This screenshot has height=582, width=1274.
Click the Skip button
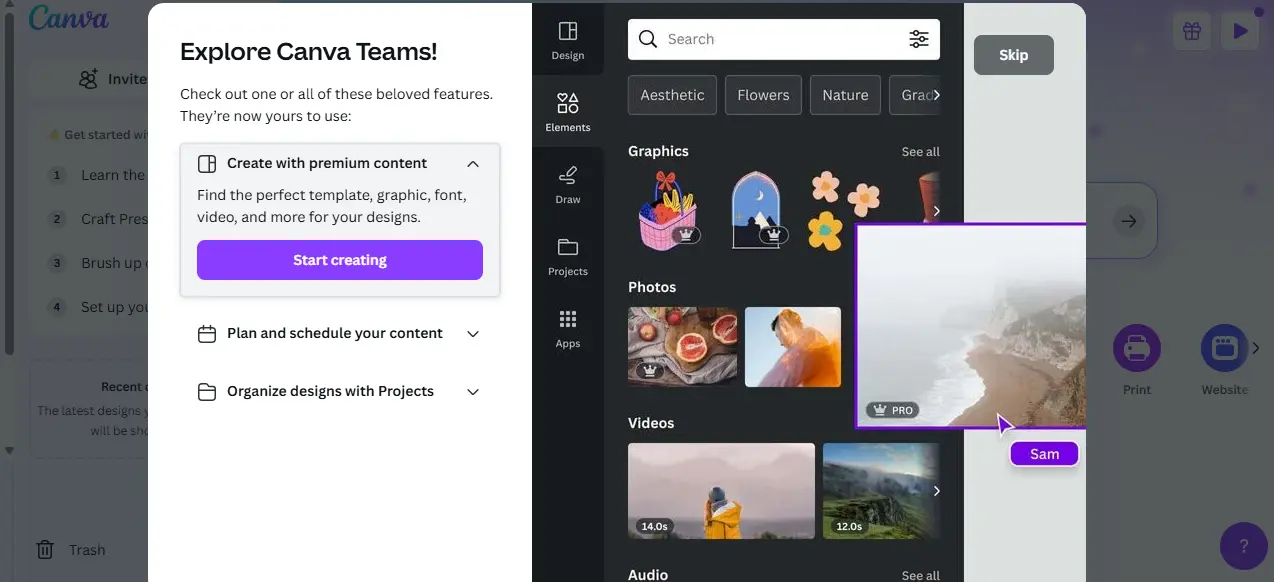1014,55
